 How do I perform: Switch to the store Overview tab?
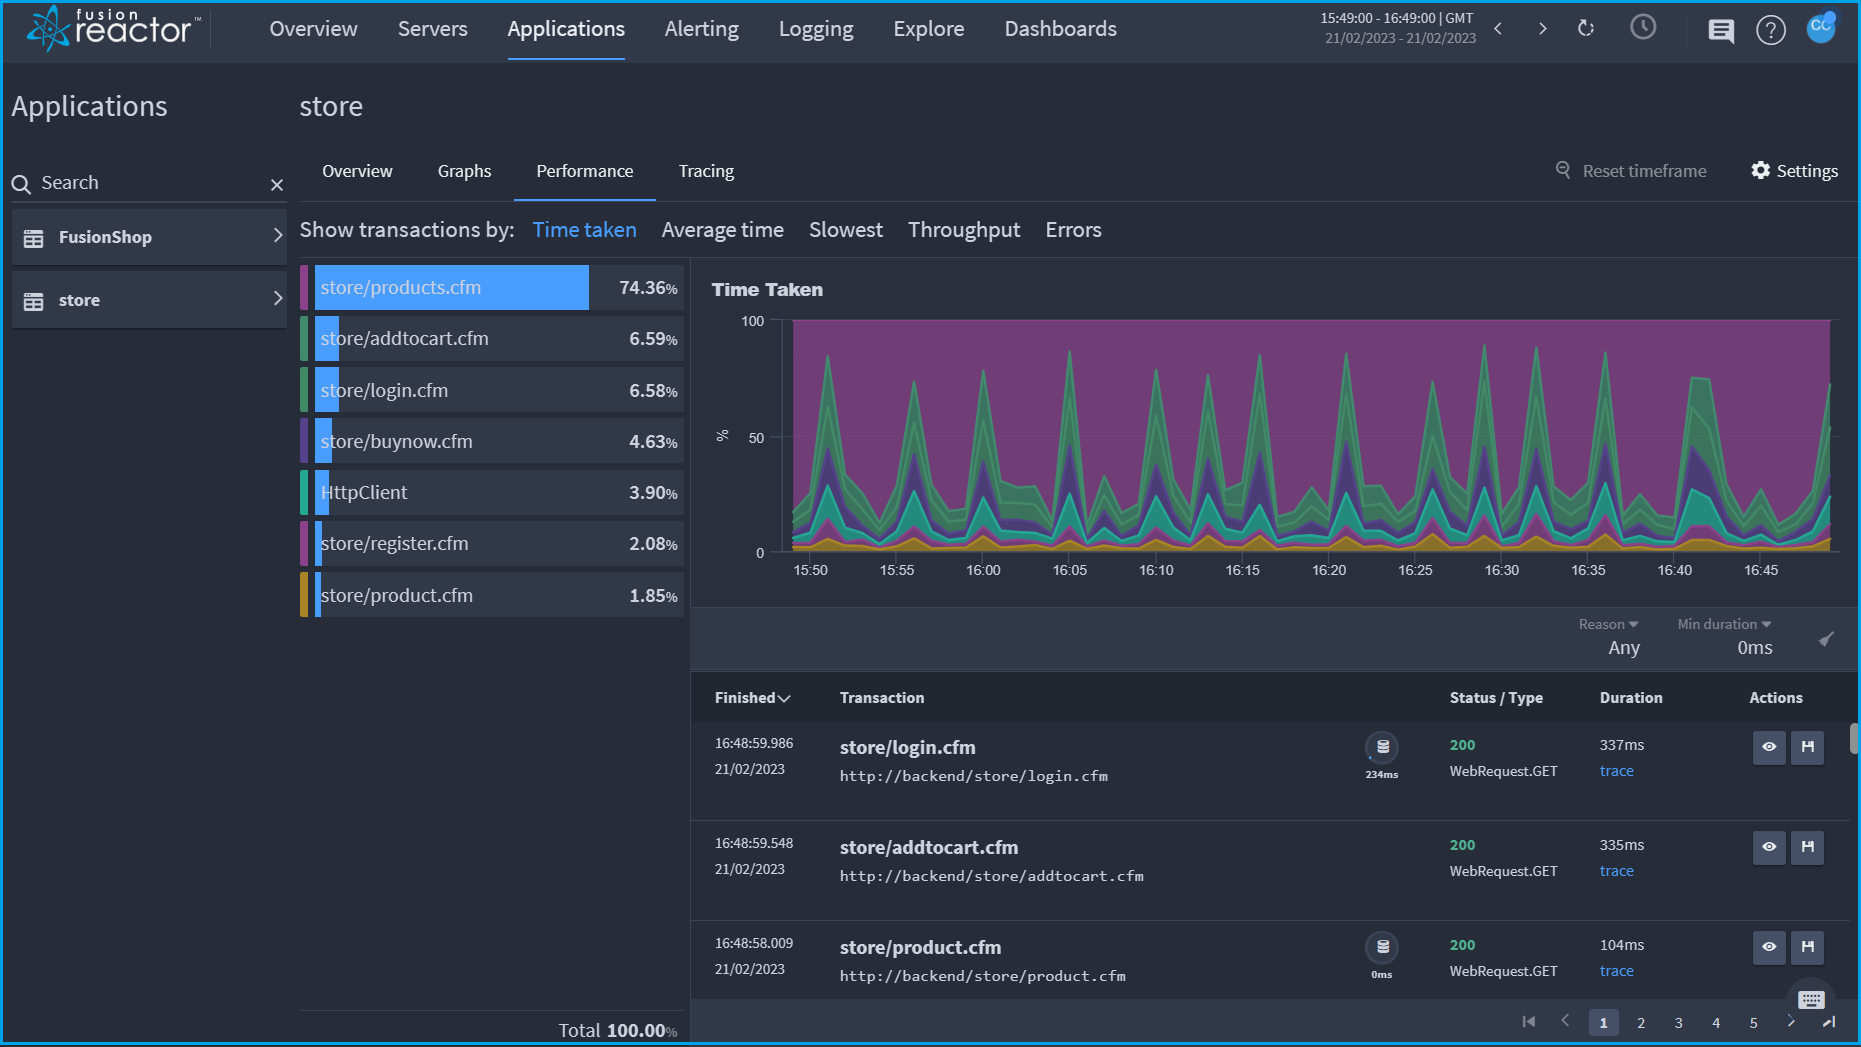point(357,171)
